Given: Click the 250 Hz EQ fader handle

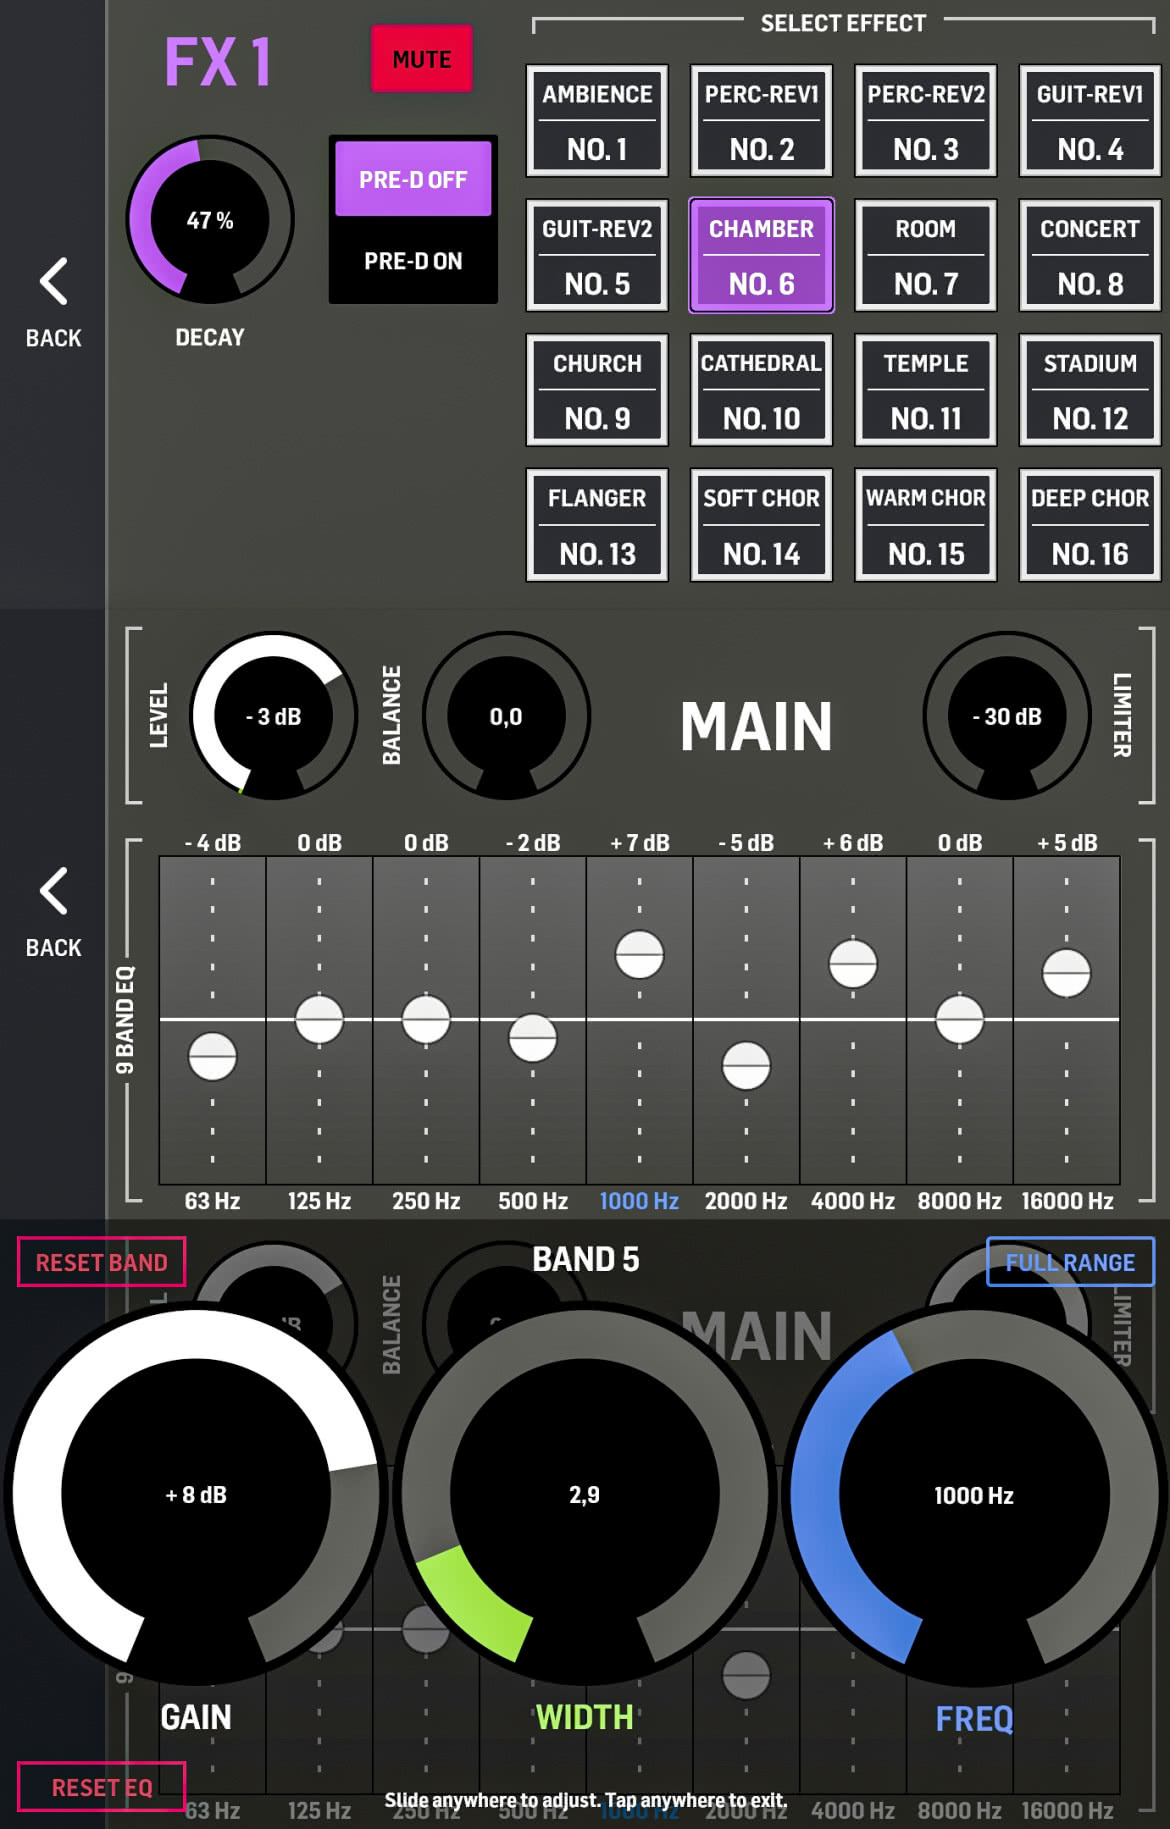Looking at the screenshot, I should coord(426,1020).
